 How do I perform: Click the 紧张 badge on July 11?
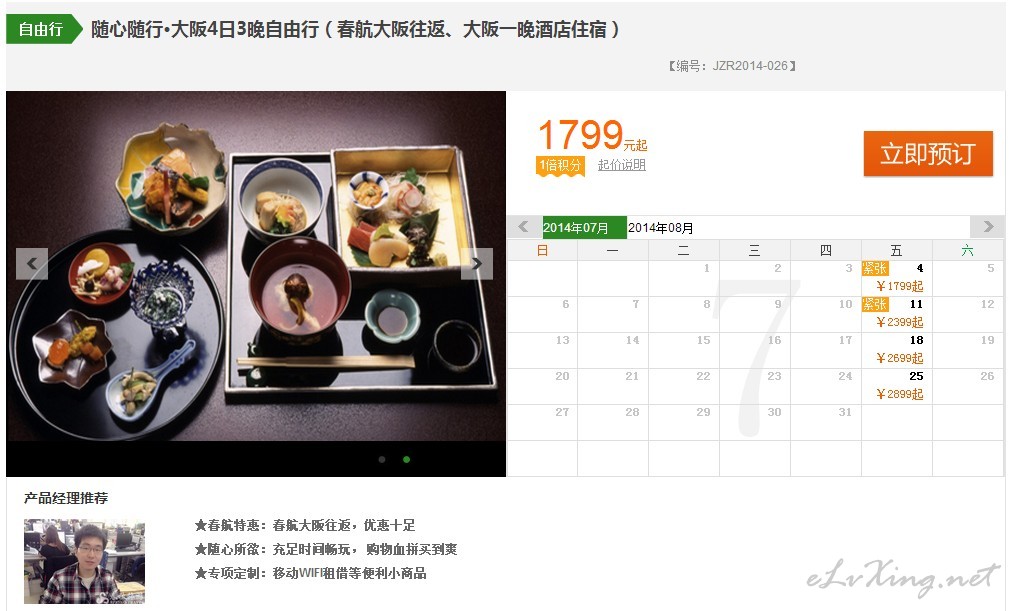pyautogui.click(x=876, y=304)
